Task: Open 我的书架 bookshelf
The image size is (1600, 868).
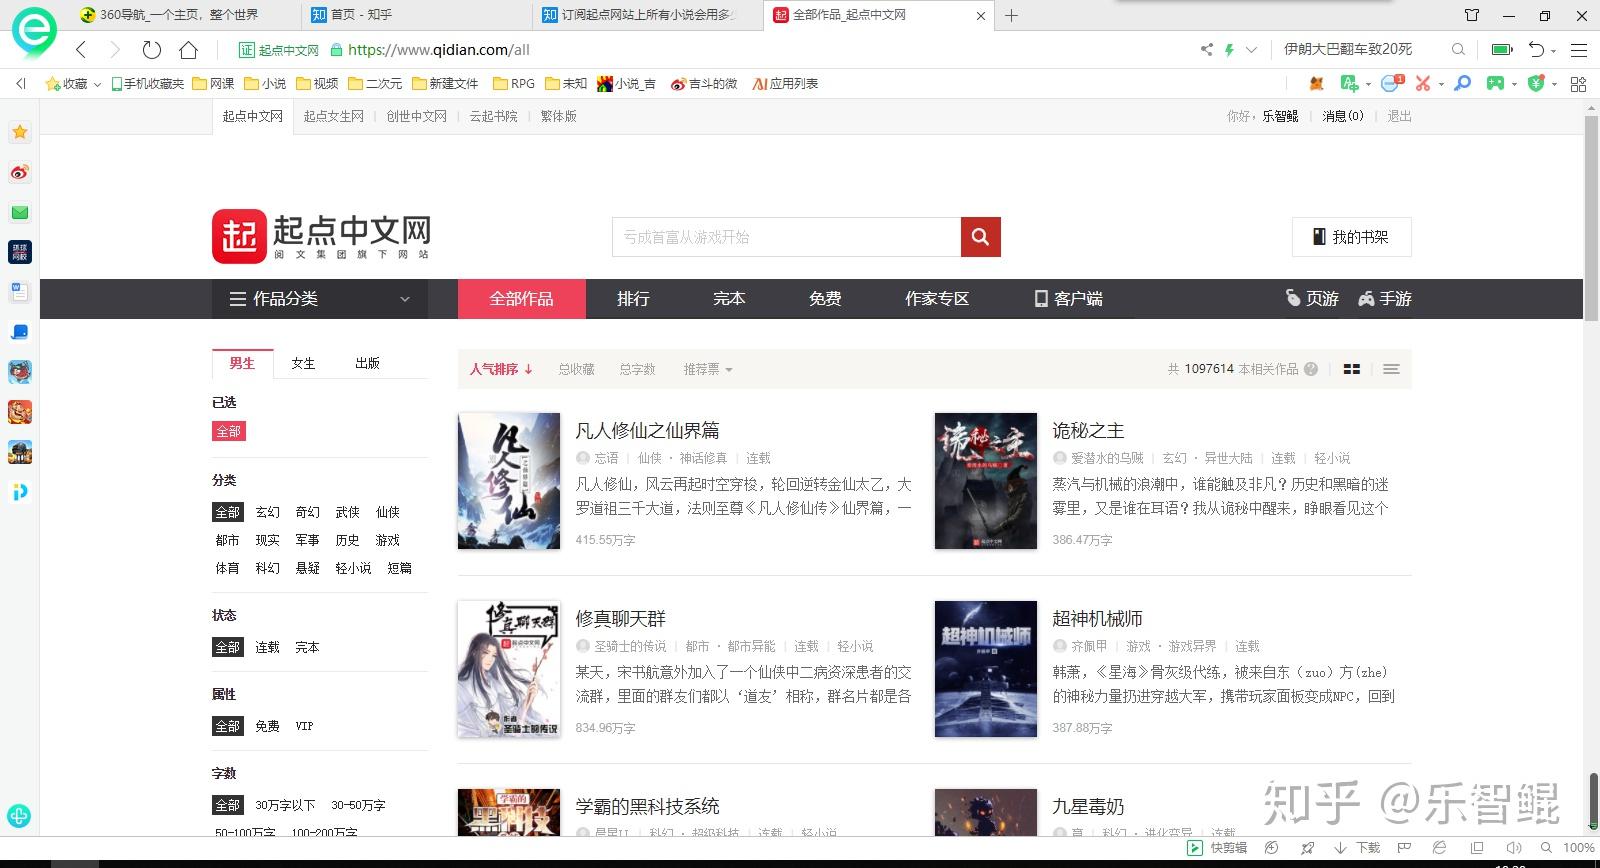Action: (1351, 237)
